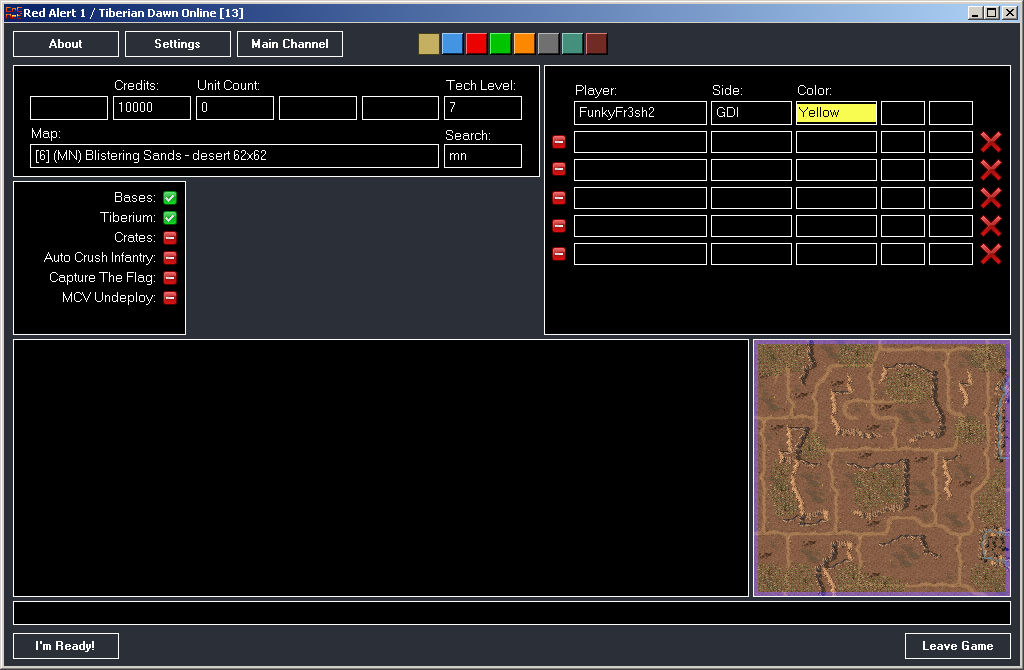Open the Side dropdown showing GDI
The height and width of the screenshot is (670, 1024).
751,113
